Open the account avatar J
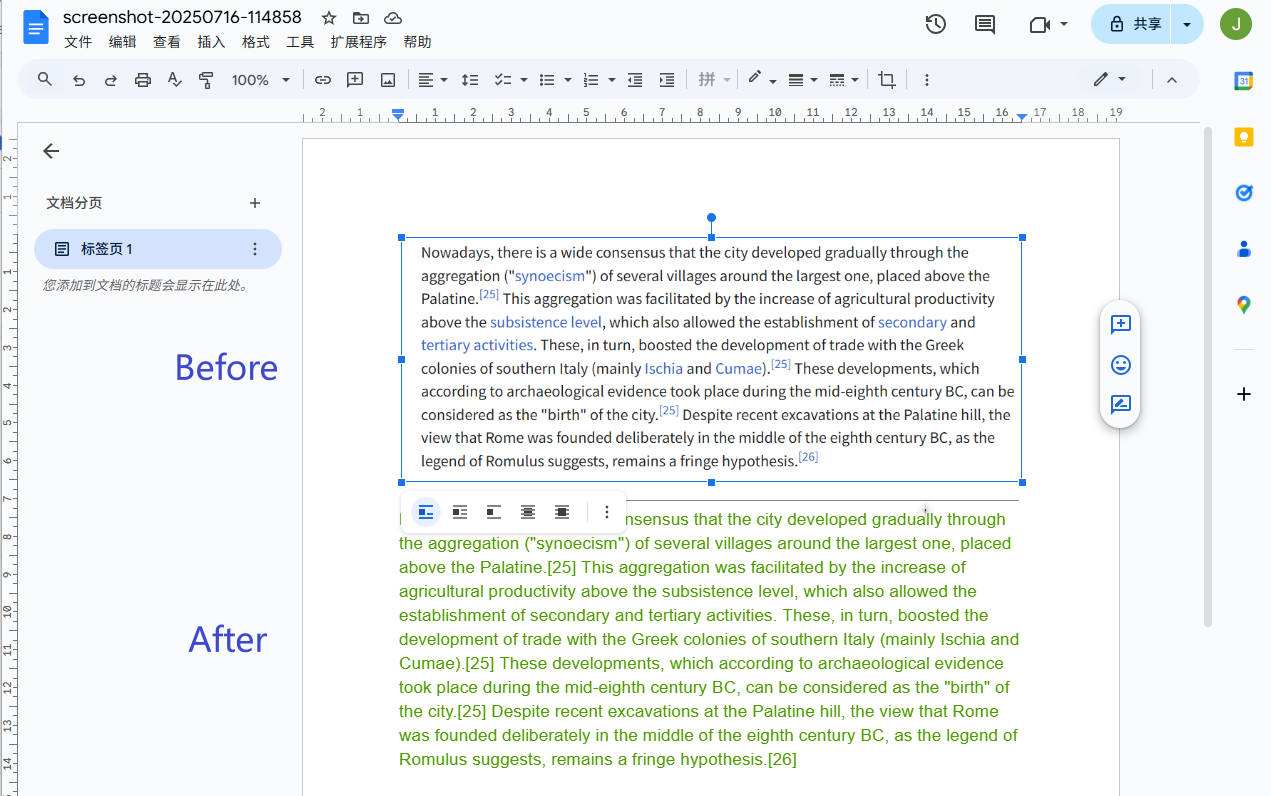 1236,24
